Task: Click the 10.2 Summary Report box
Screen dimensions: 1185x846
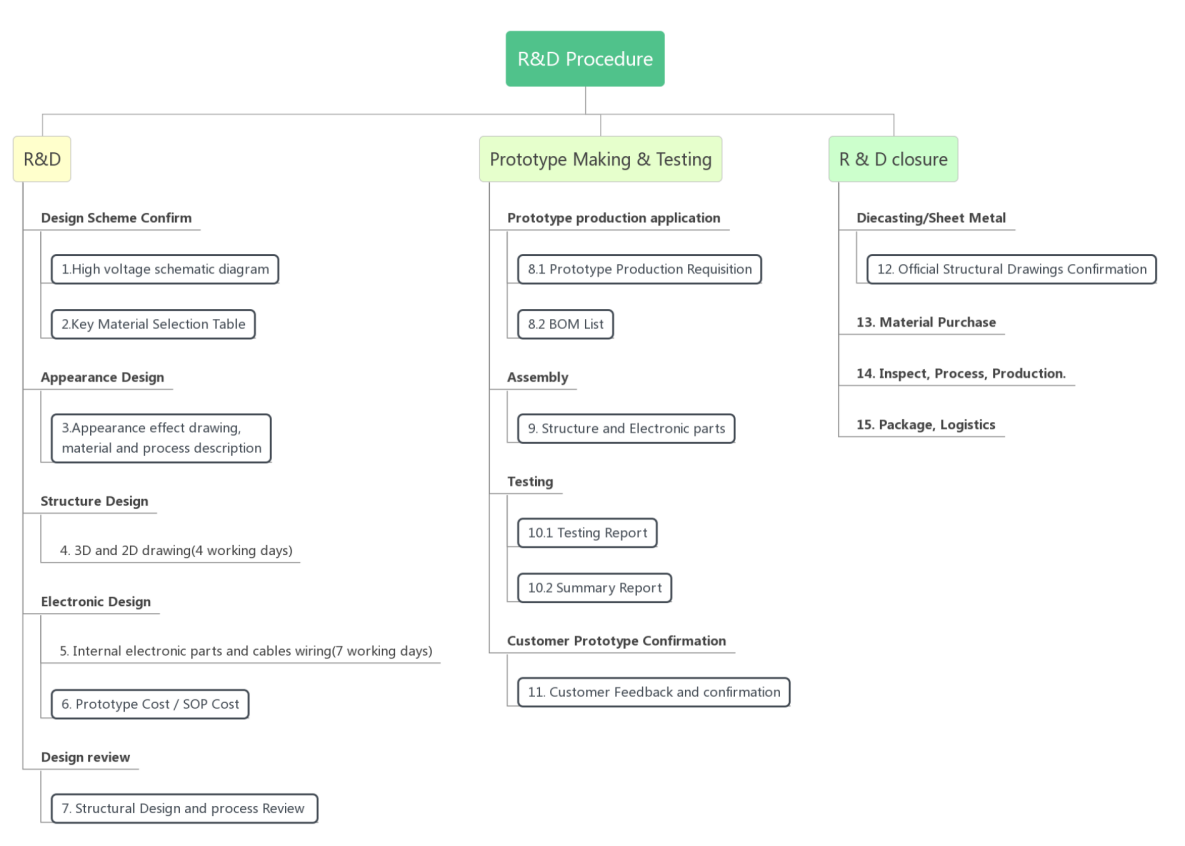Action: (x=594, y=588)
